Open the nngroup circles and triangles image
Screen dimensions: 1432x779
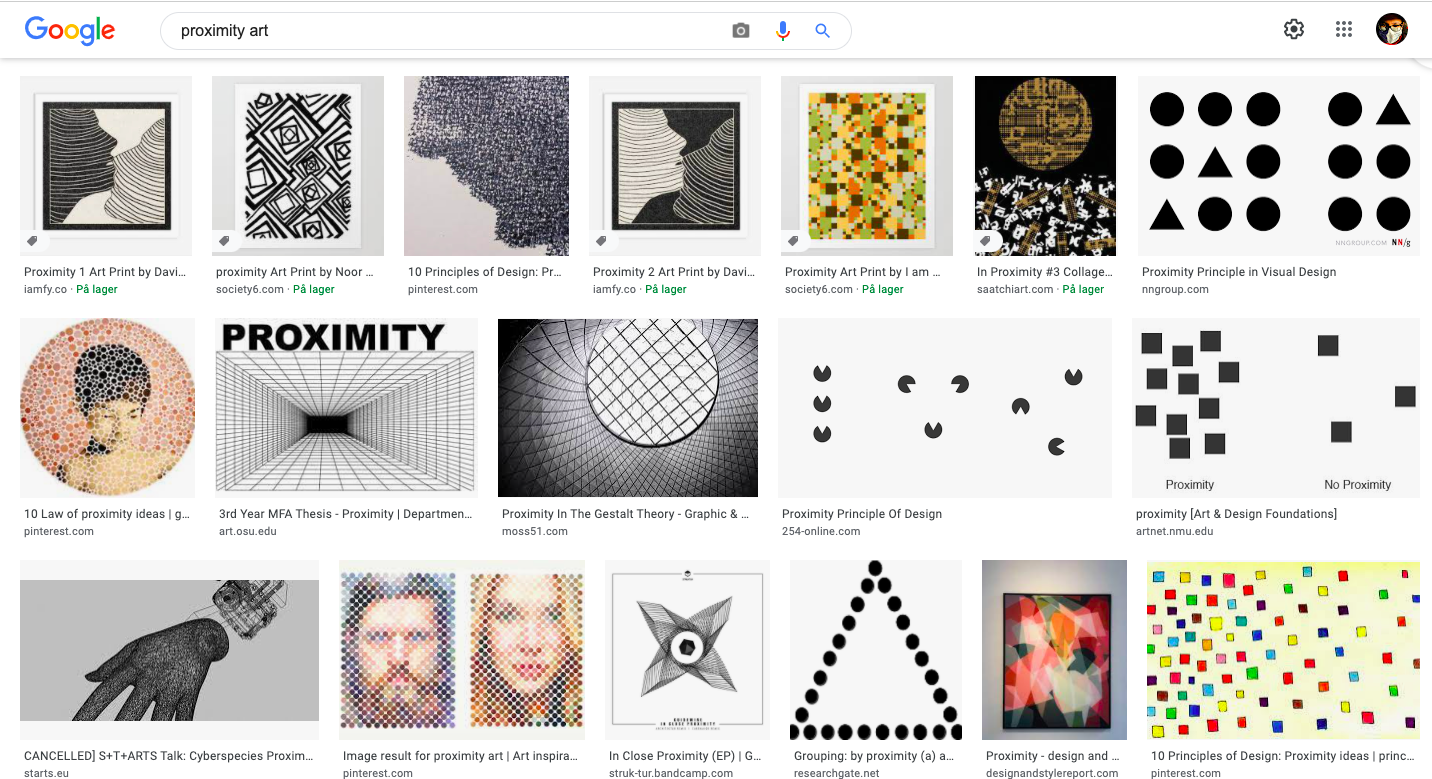point(1278,166)
